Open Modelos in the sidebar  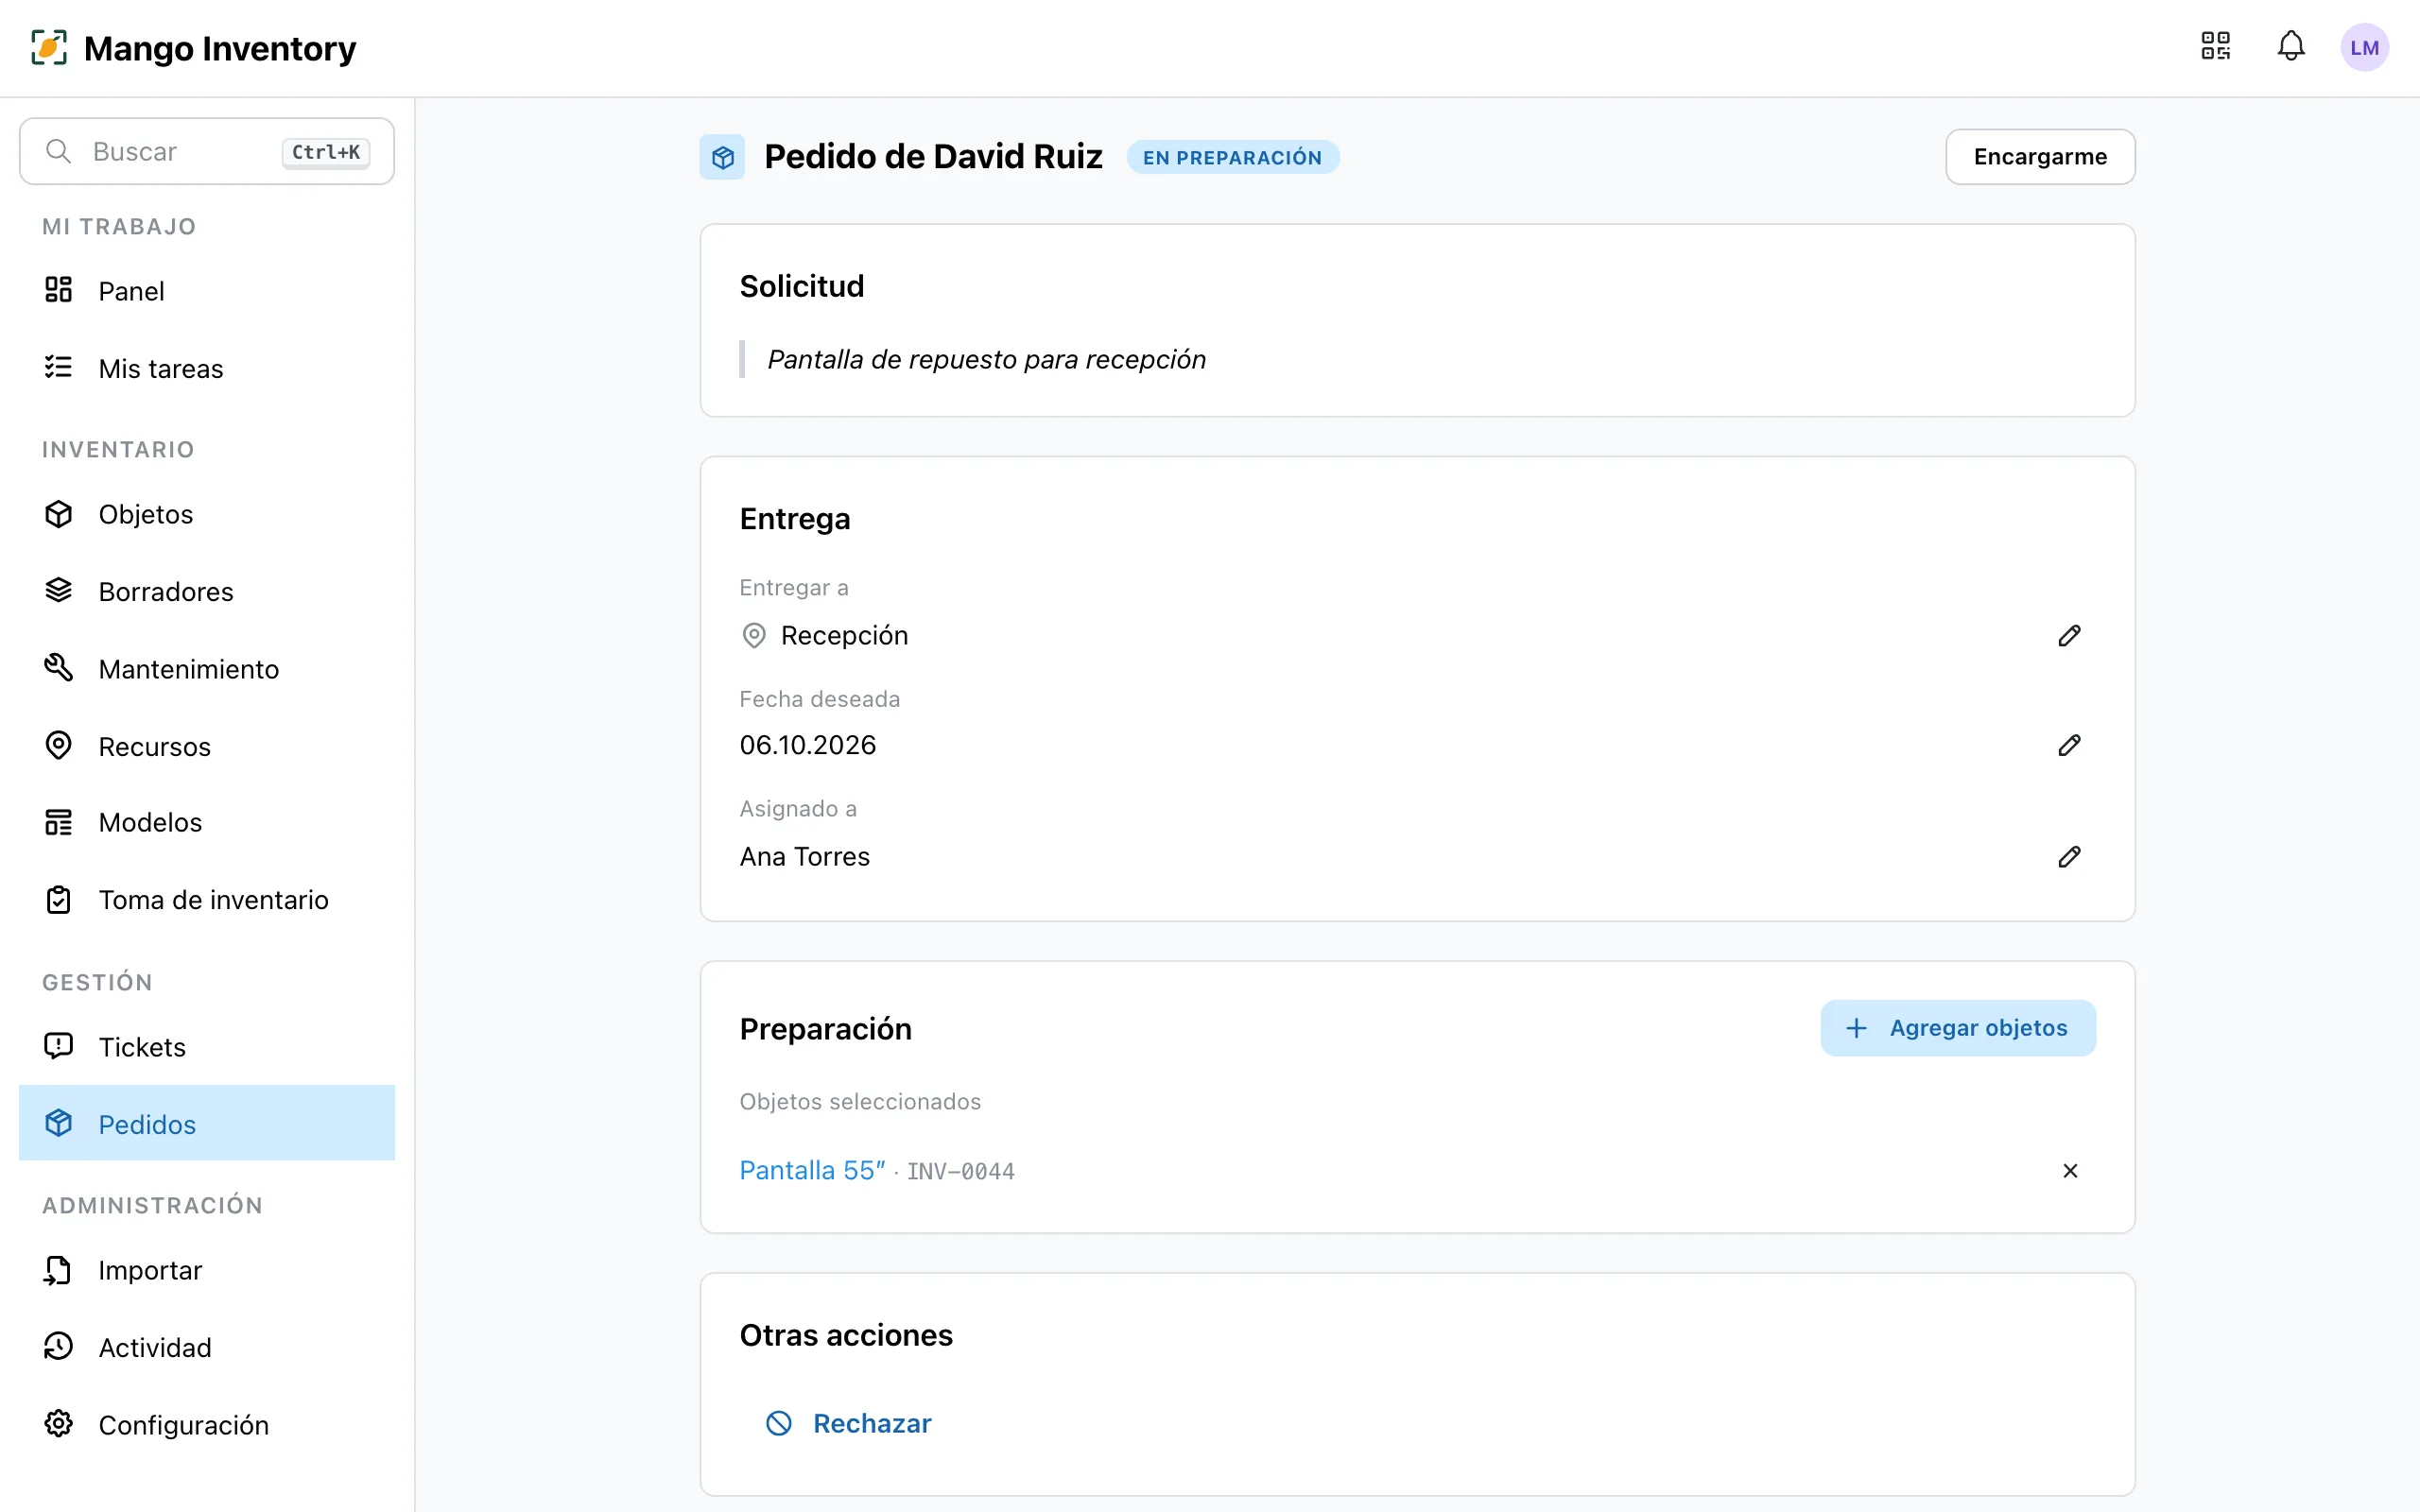click(x=207, y=823)
